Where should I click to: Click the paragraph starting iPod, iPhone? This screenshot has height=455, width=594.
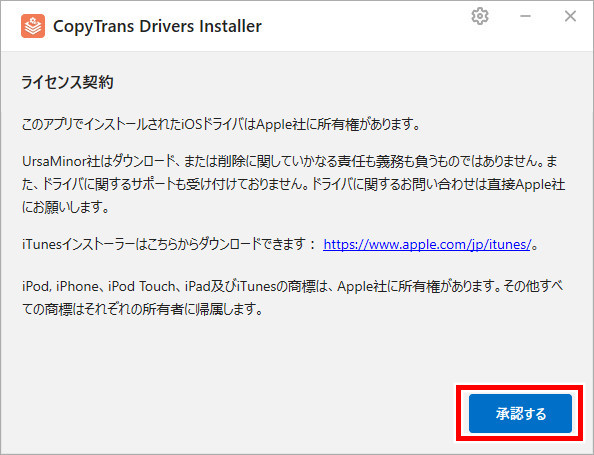[x=292, y=298]
